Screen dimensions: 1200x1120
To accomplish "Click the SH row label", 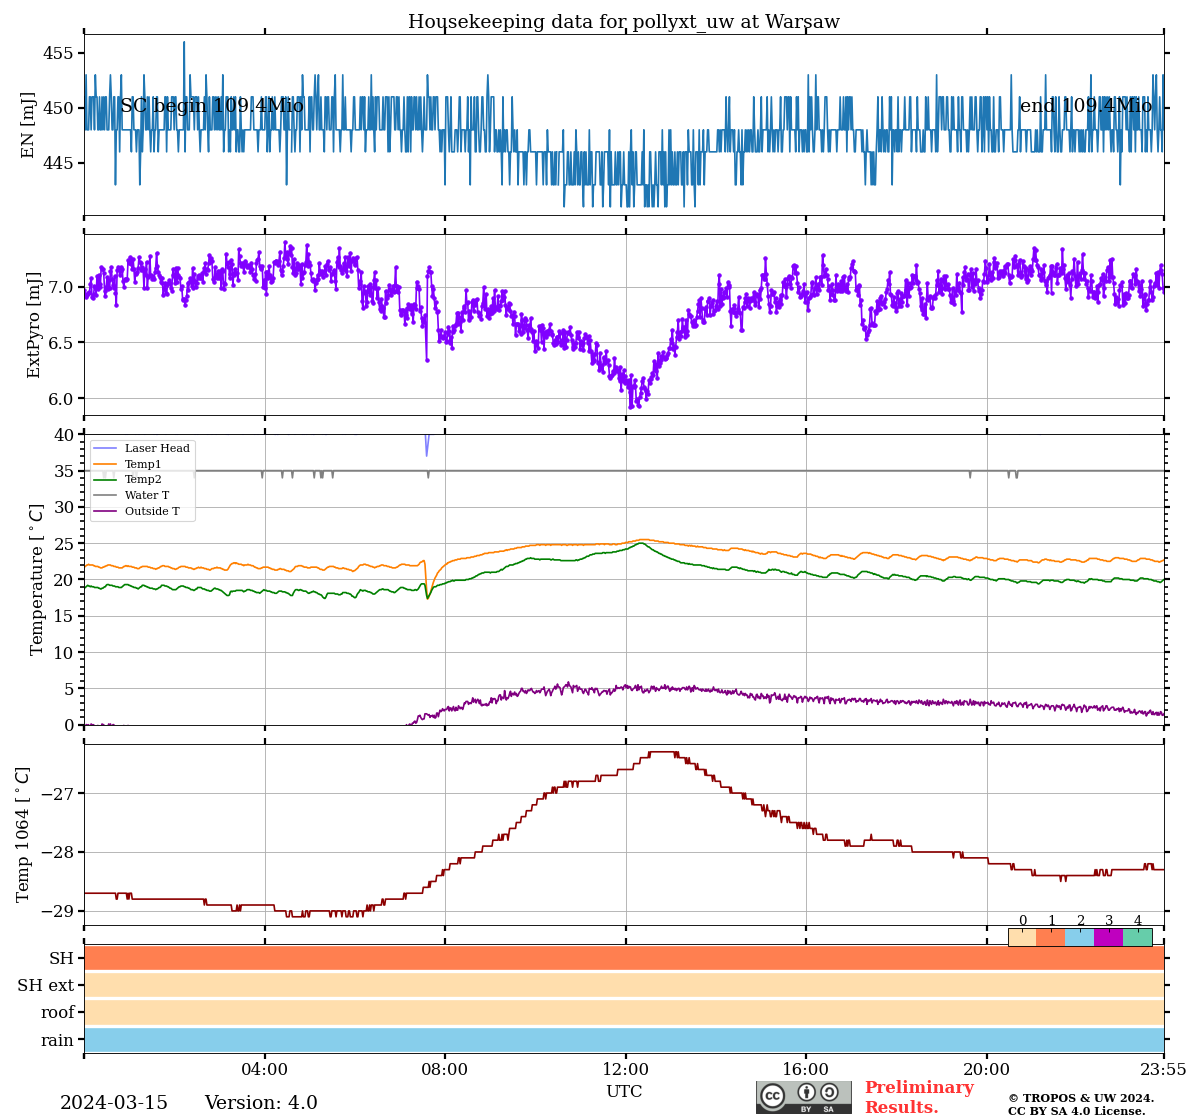I will (x=62, y=958).
